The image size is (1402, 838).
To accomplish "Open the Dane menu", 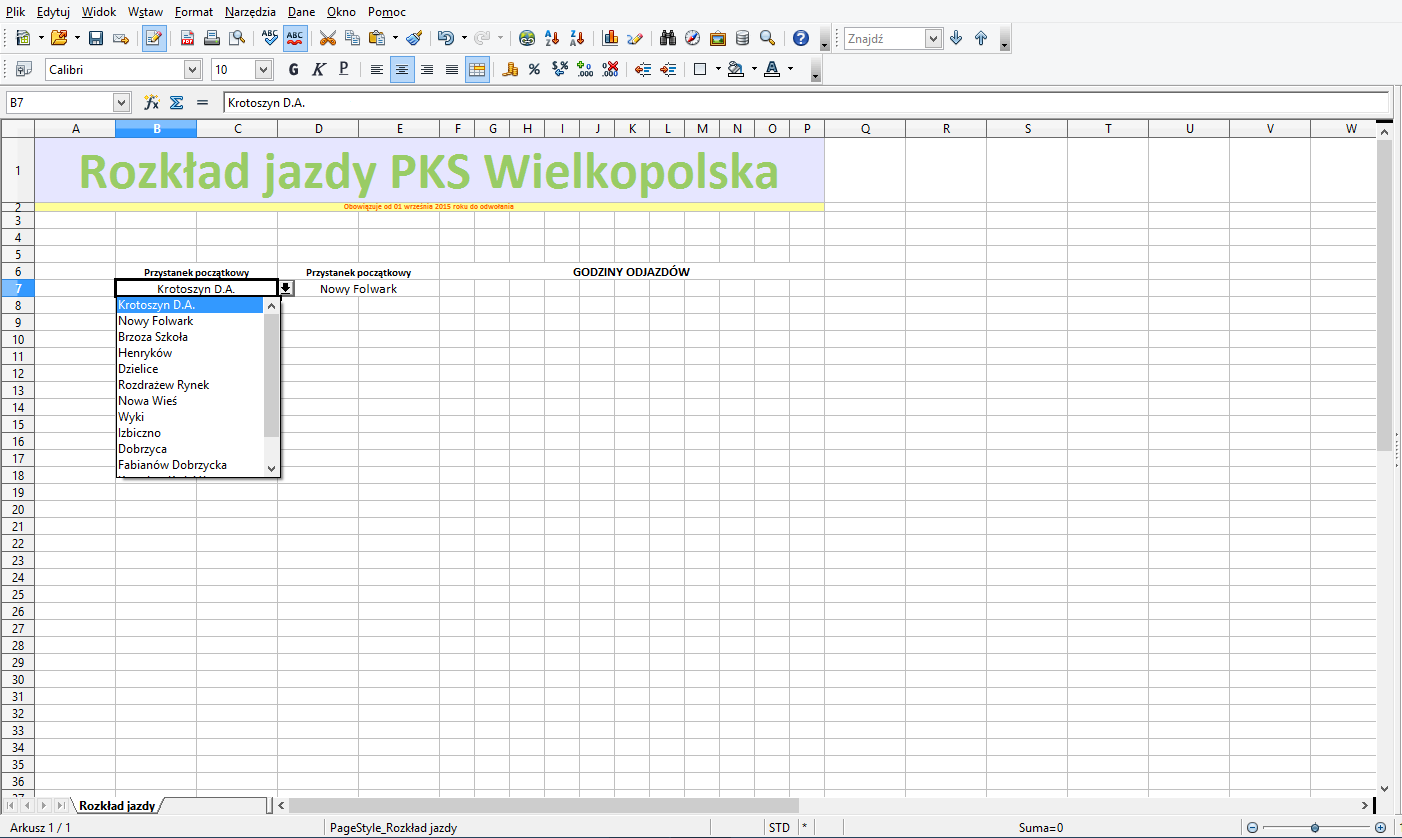I will [x=301, y=12].
